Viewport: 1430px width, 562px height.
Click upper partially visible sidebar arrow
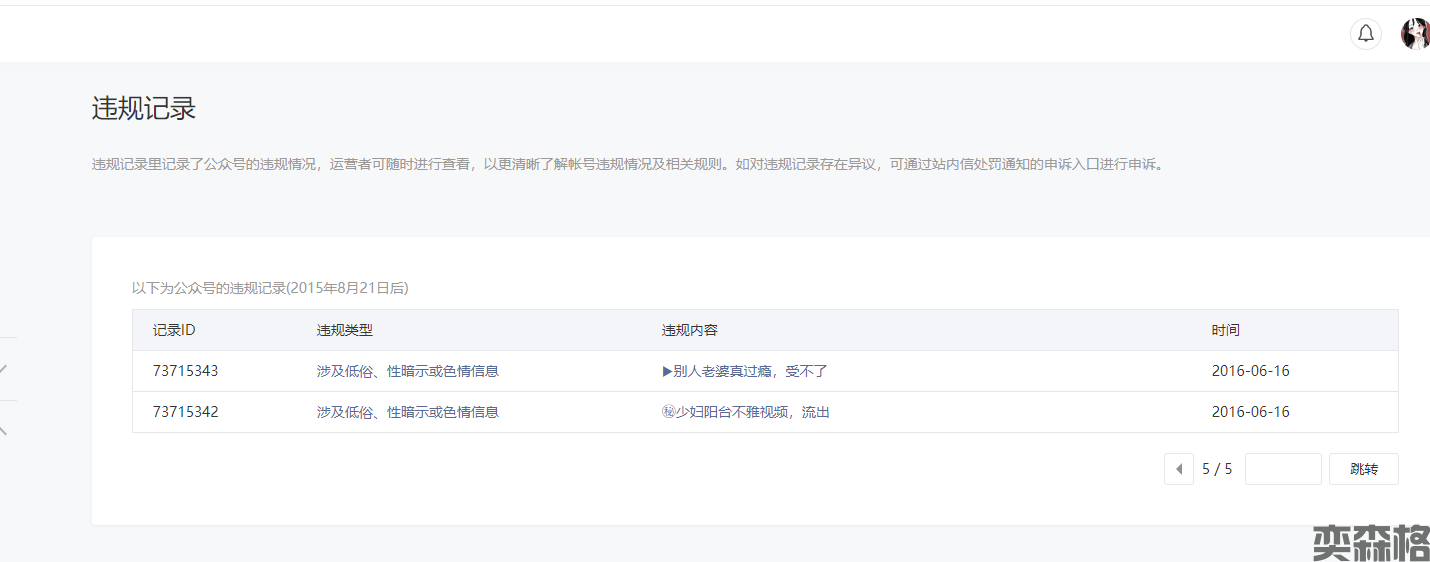(x=4, y=369)
